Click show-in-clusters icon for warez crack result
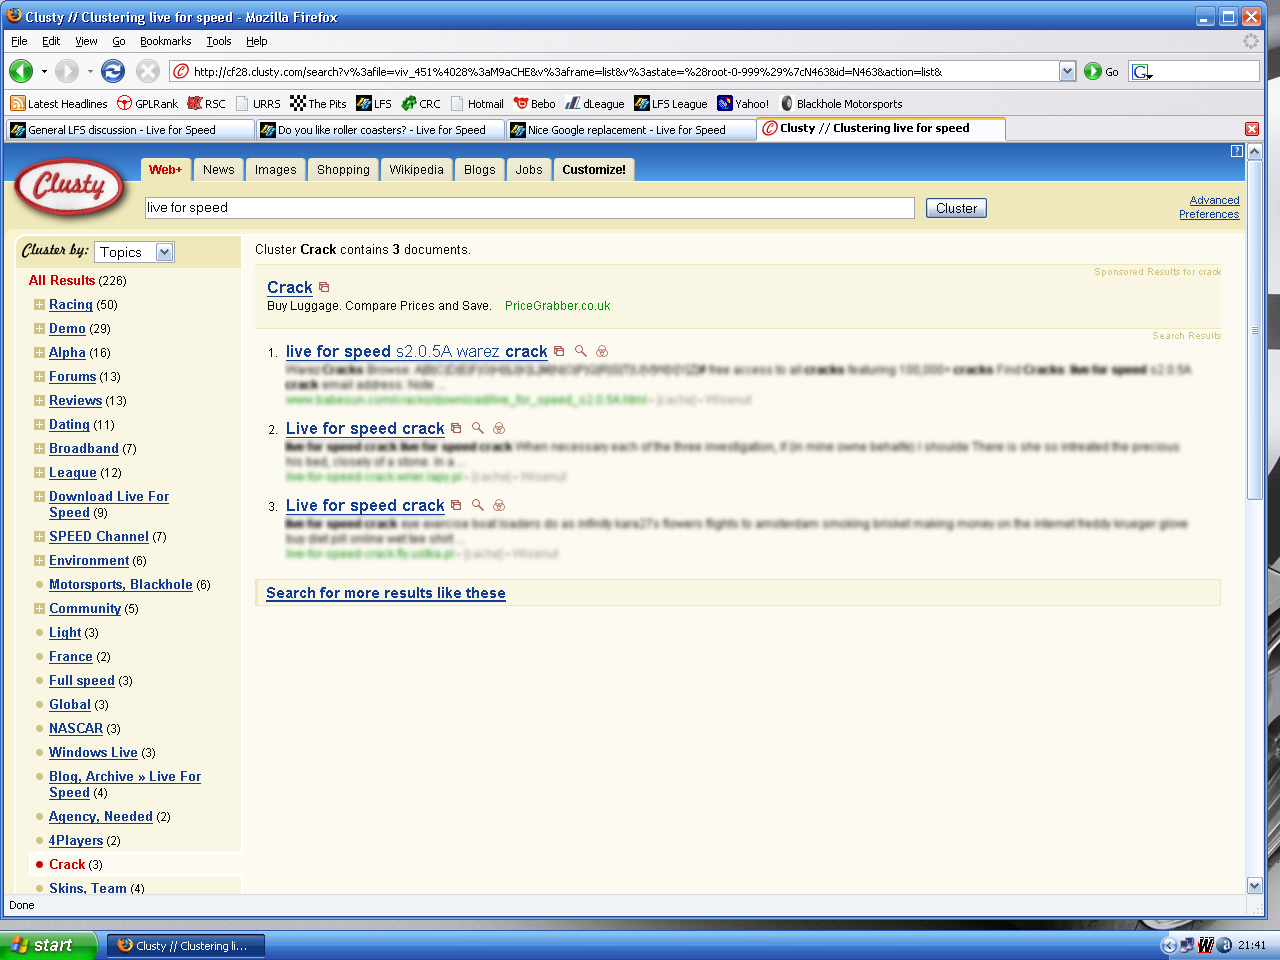1280x960 pixels. click(x=602, y=352)
